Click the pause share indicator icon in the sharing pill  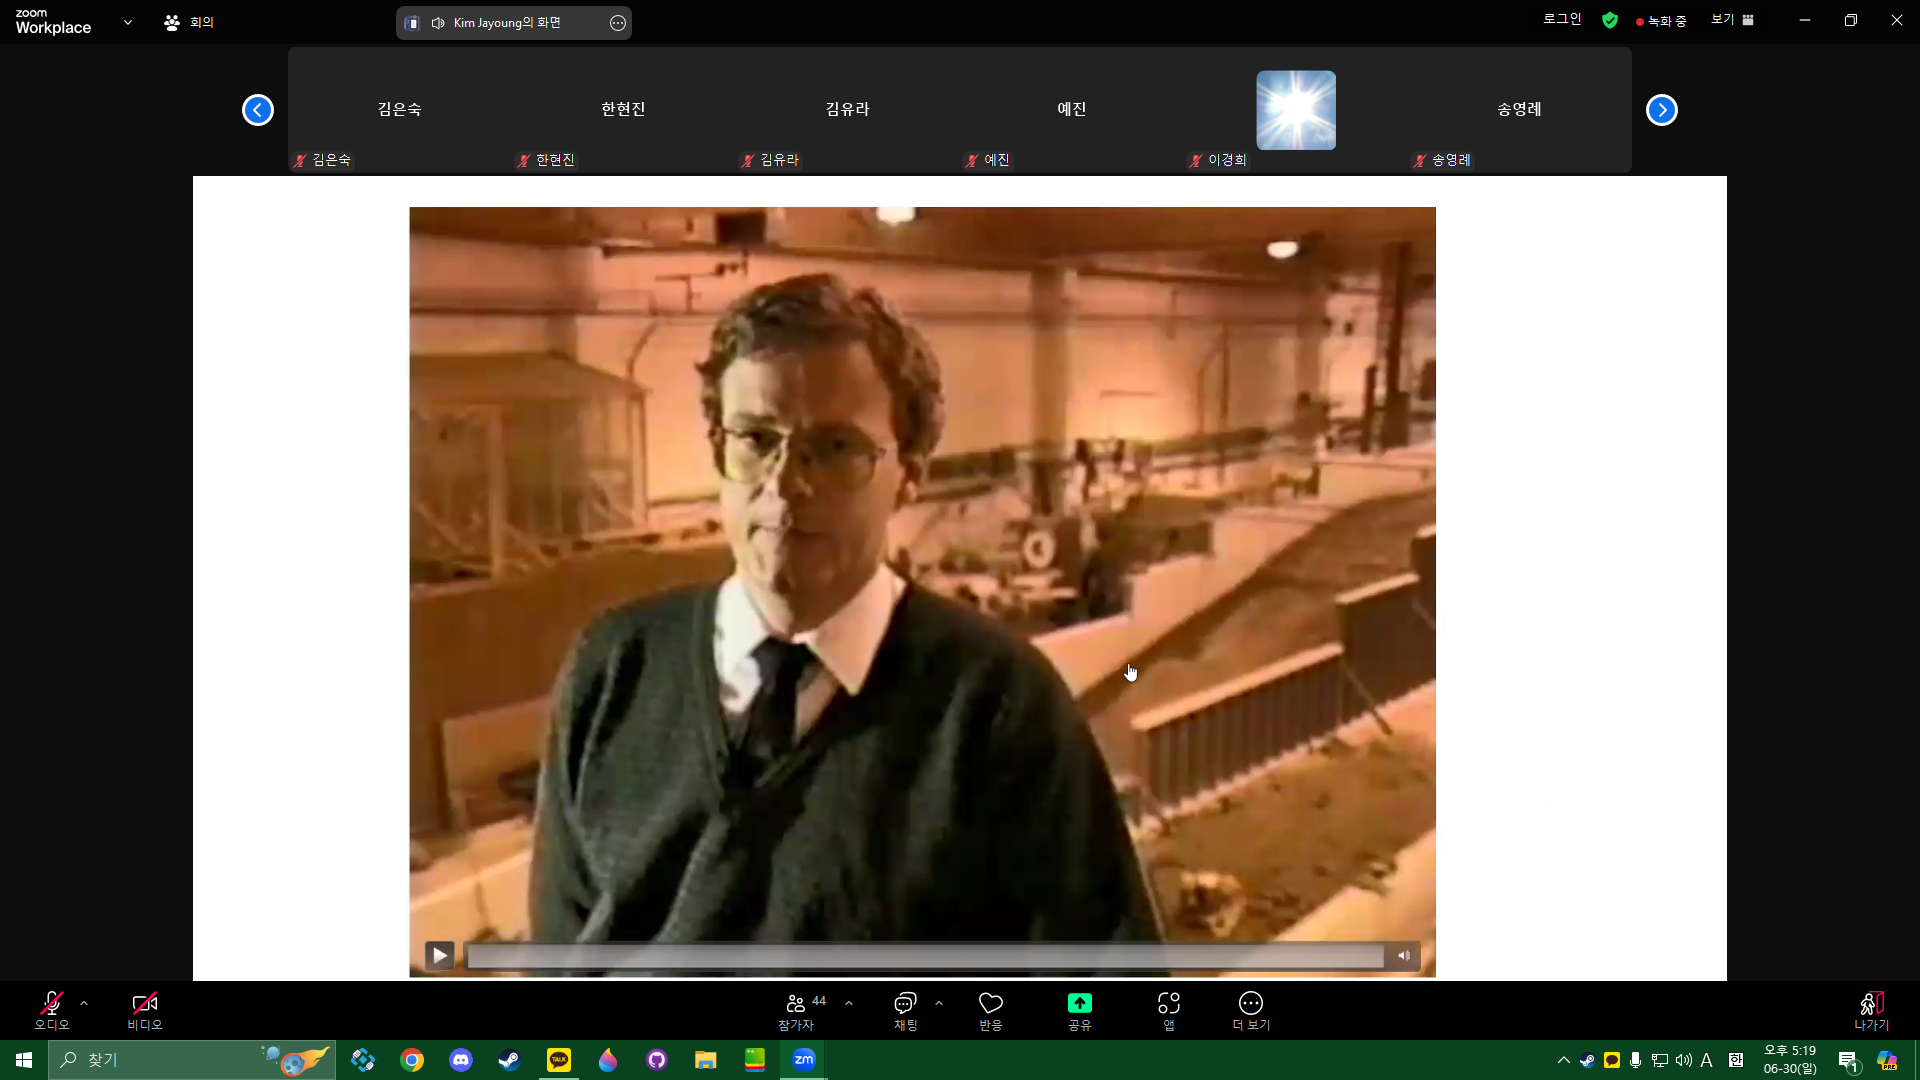(x=412, y=23)
